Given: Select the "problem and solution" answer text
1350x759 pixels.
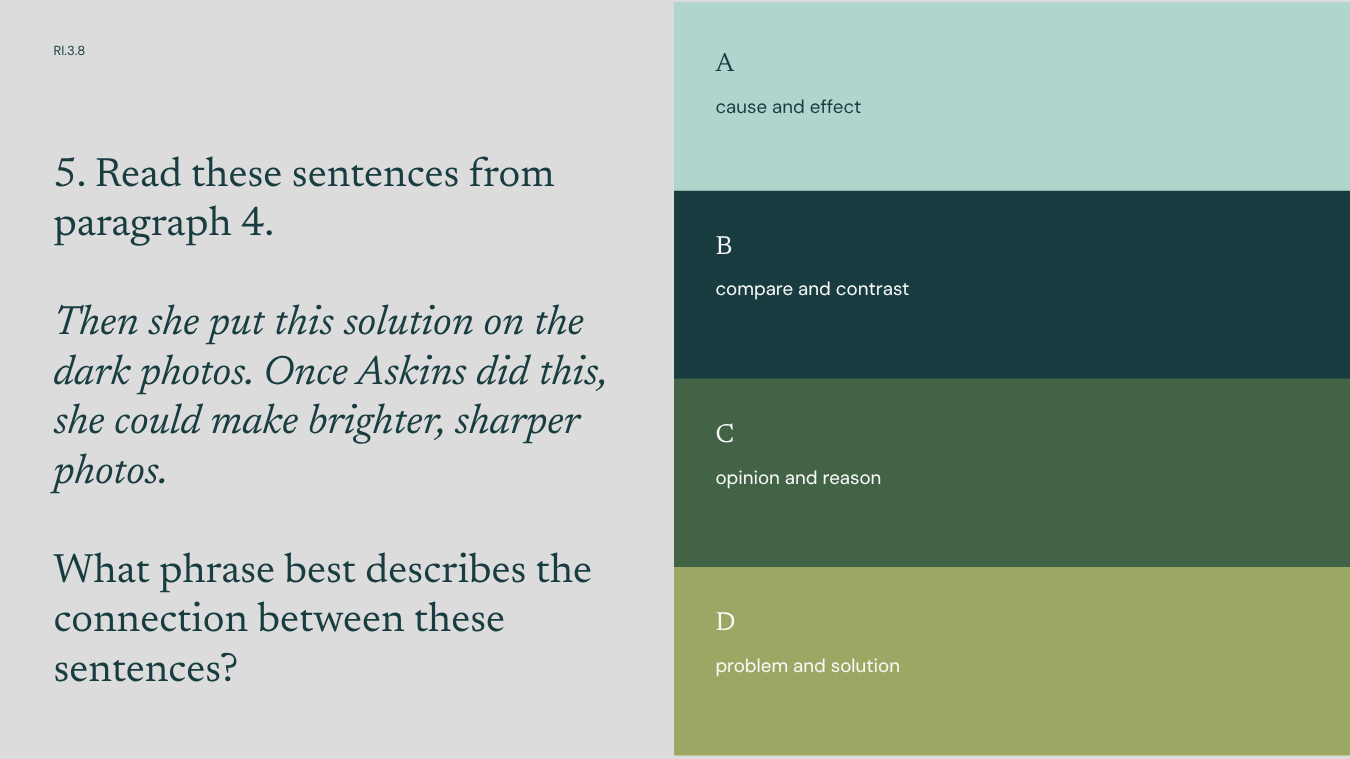Looking at the screenshot, I should point(807,666).
